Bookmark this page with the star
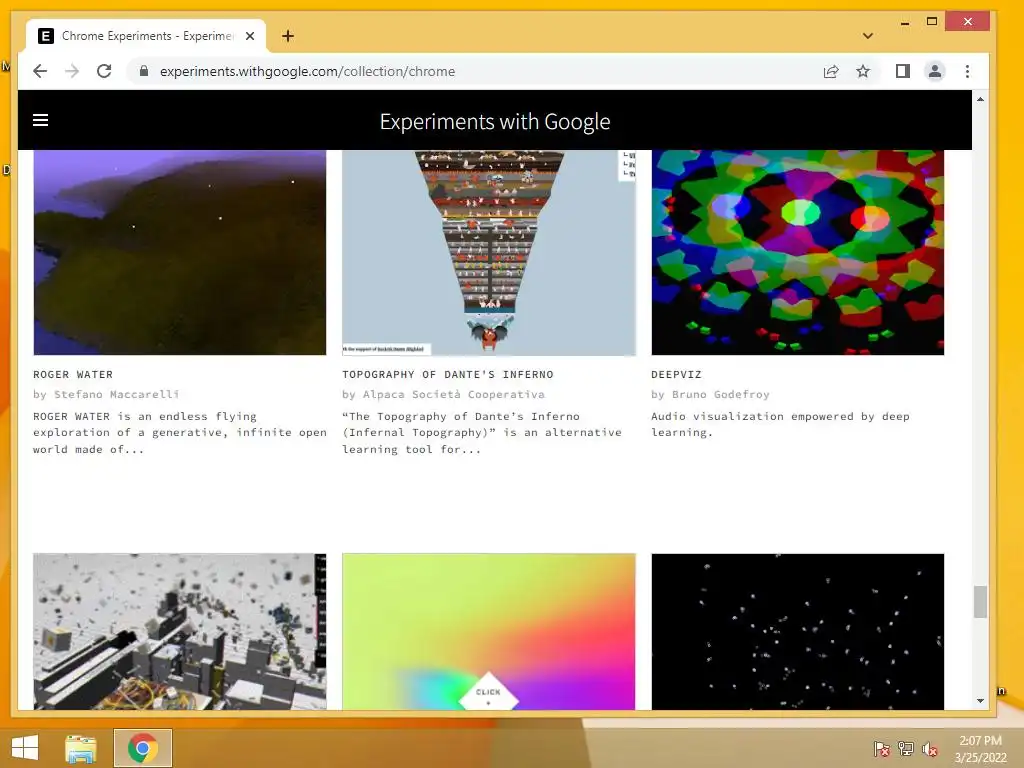Image resolution: width=1024 pixels, height=768 pixels. coord(863,71)
